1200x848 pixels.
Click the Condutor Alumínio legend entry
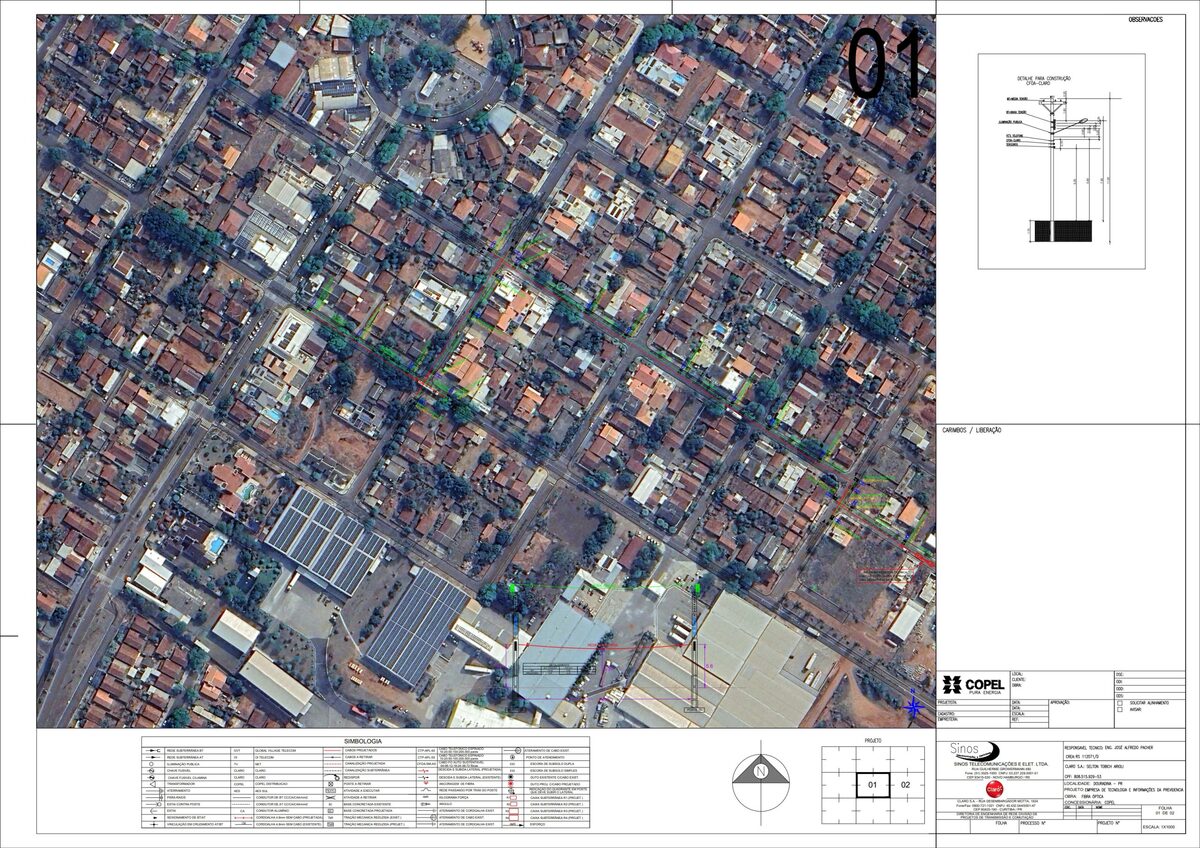point(271,811)
